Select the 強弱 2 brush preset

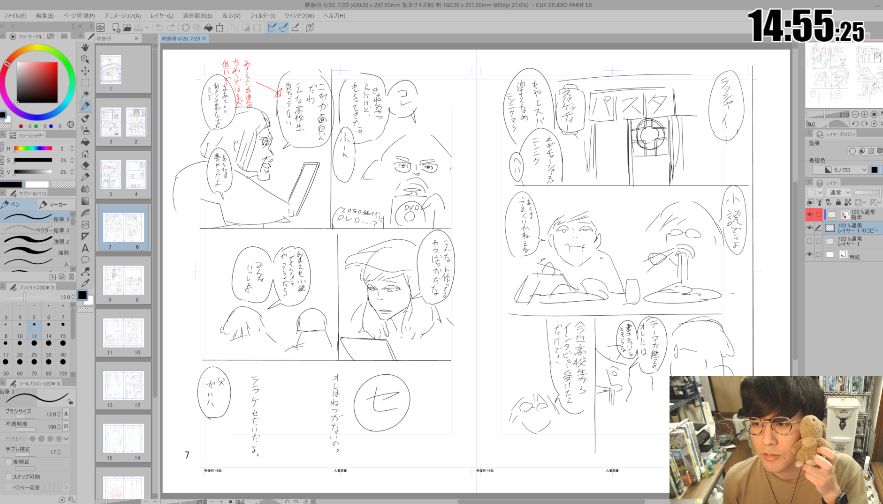(x=37, y=241)
